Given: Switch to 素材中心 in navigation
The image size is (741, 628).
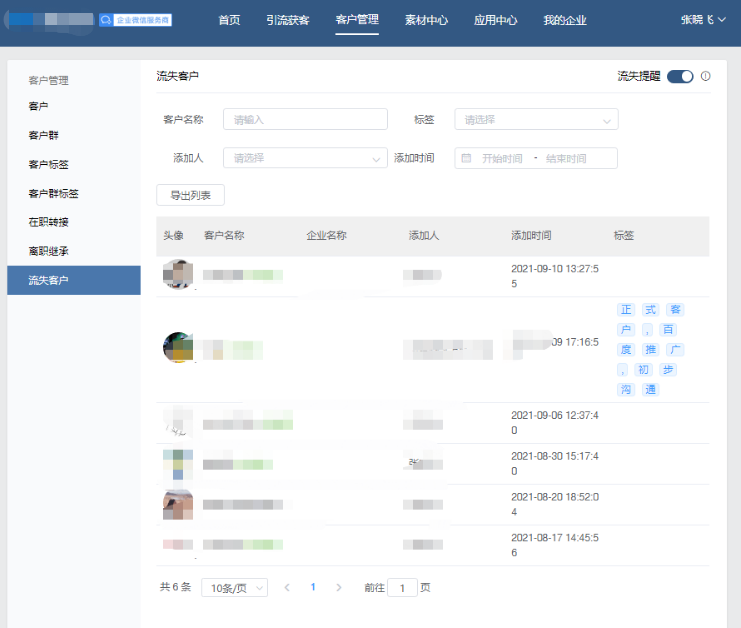Looking at the screenshot, I should (426, 20).
